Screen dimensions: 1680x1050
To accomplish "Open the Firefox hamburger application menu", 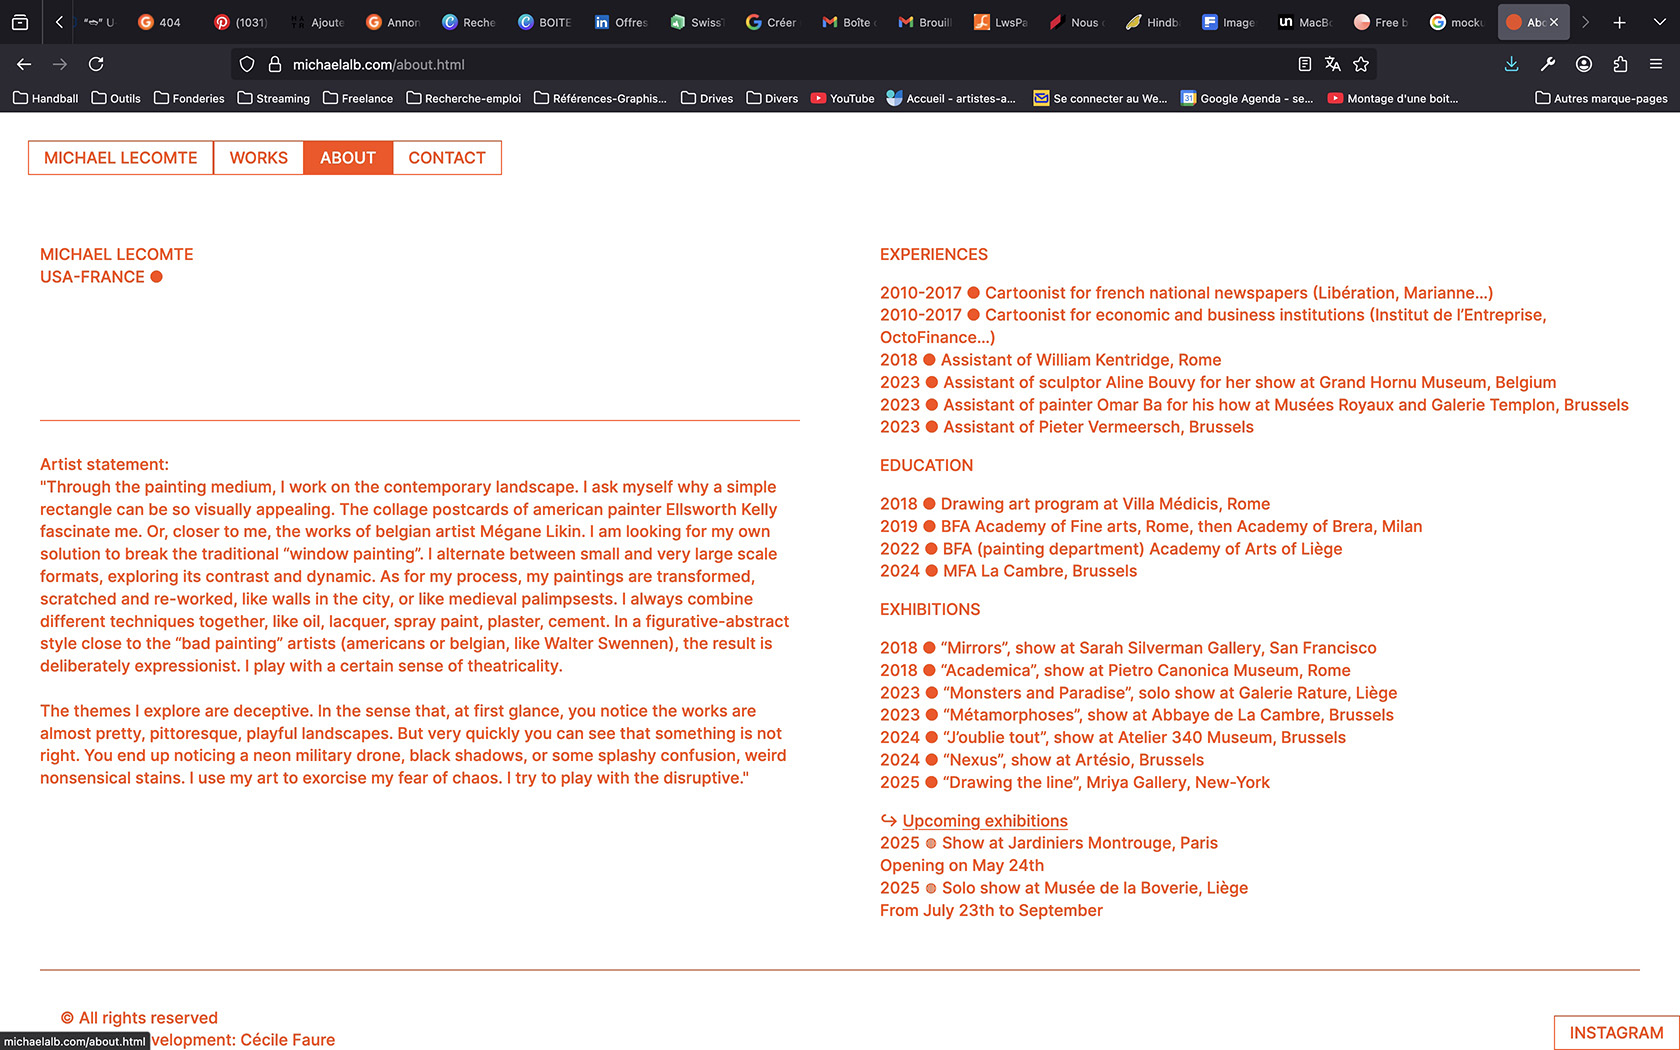I will [x=1656, y=64].
